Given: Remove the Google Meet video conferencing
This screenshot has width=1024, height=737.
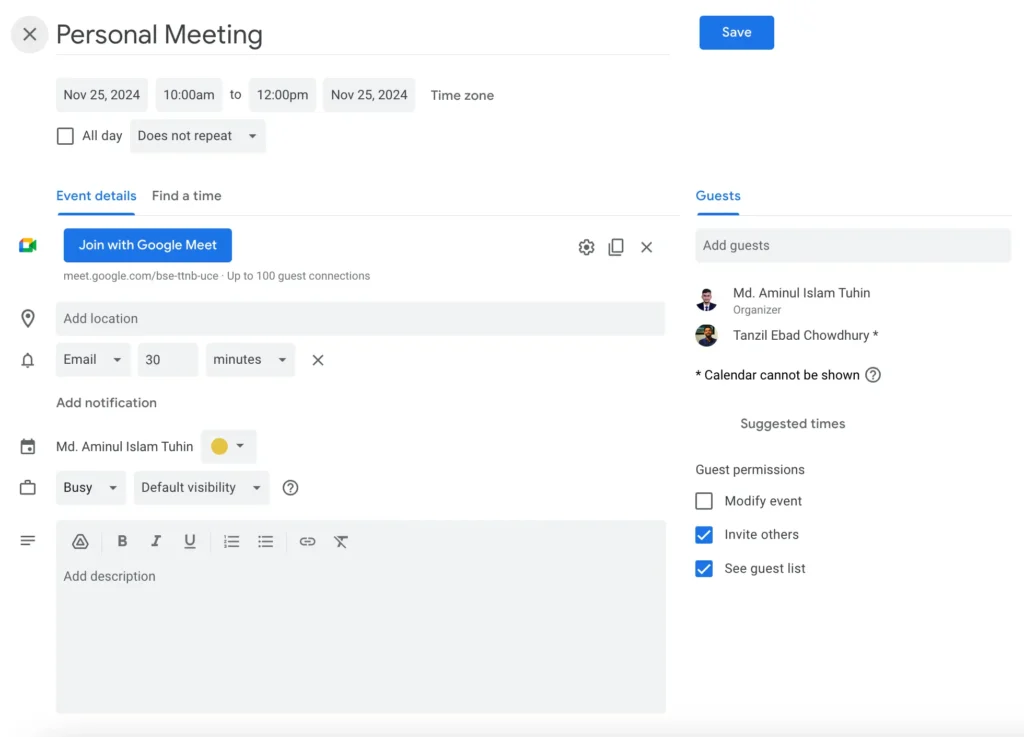Looking at the screenshot, I should pos(647,247).
